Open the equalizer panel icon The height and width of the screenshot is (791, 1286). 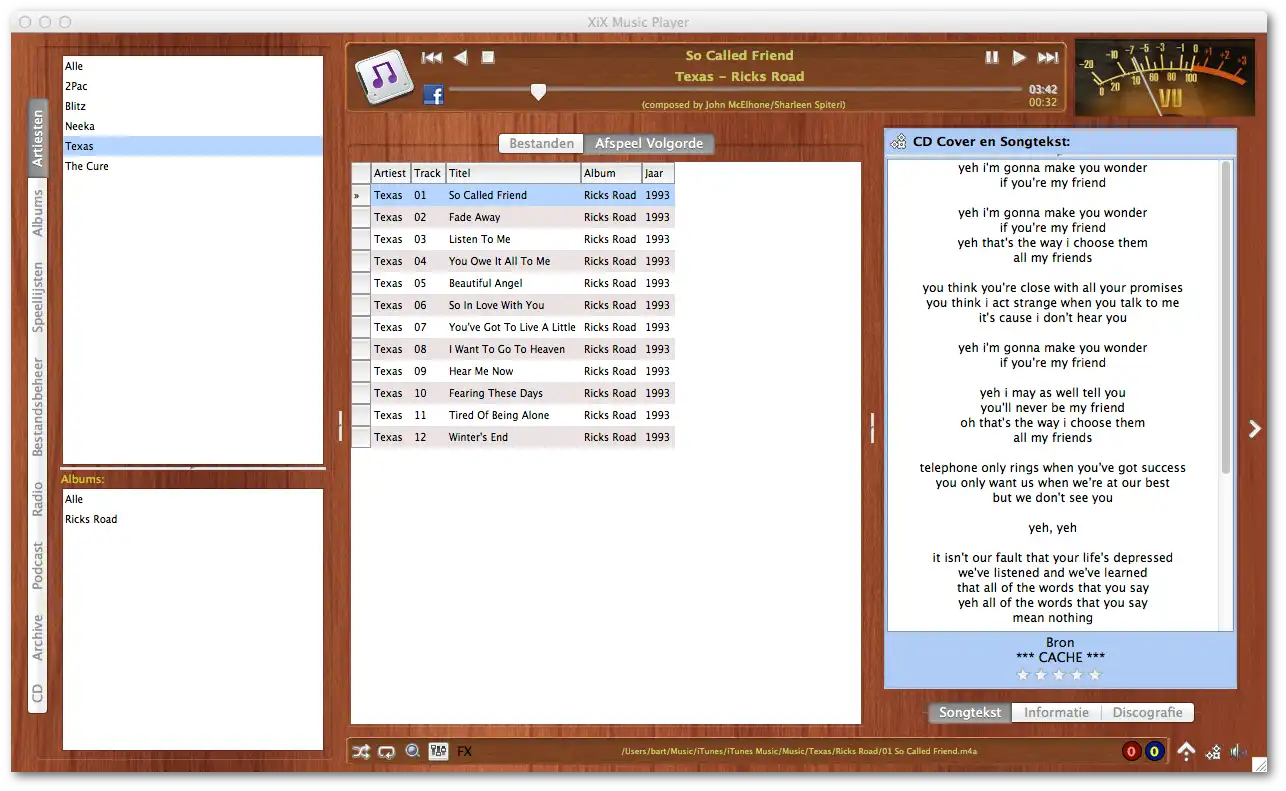click(x=438, y=751)
